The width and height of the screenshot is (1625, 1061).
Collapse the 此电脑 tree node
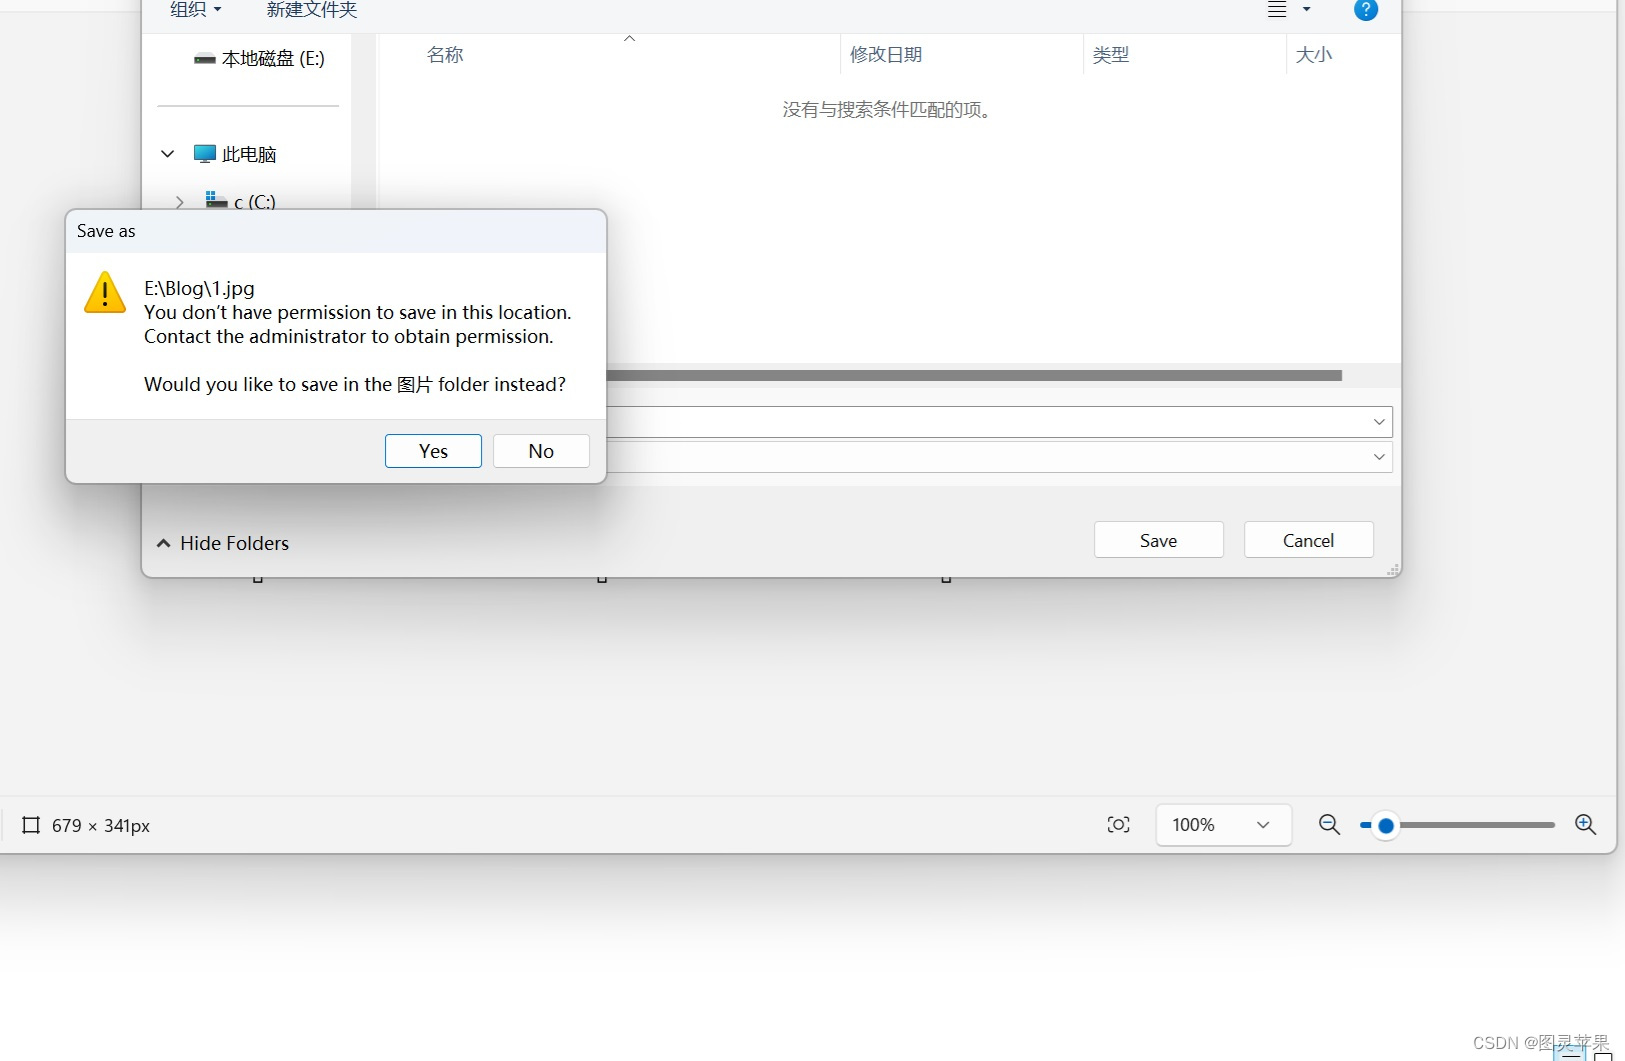168,154
